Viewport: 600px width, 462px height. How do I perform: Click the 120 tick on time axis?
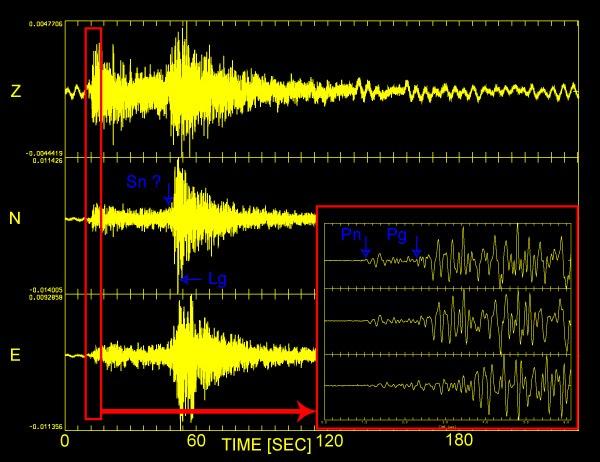point(324,440)
